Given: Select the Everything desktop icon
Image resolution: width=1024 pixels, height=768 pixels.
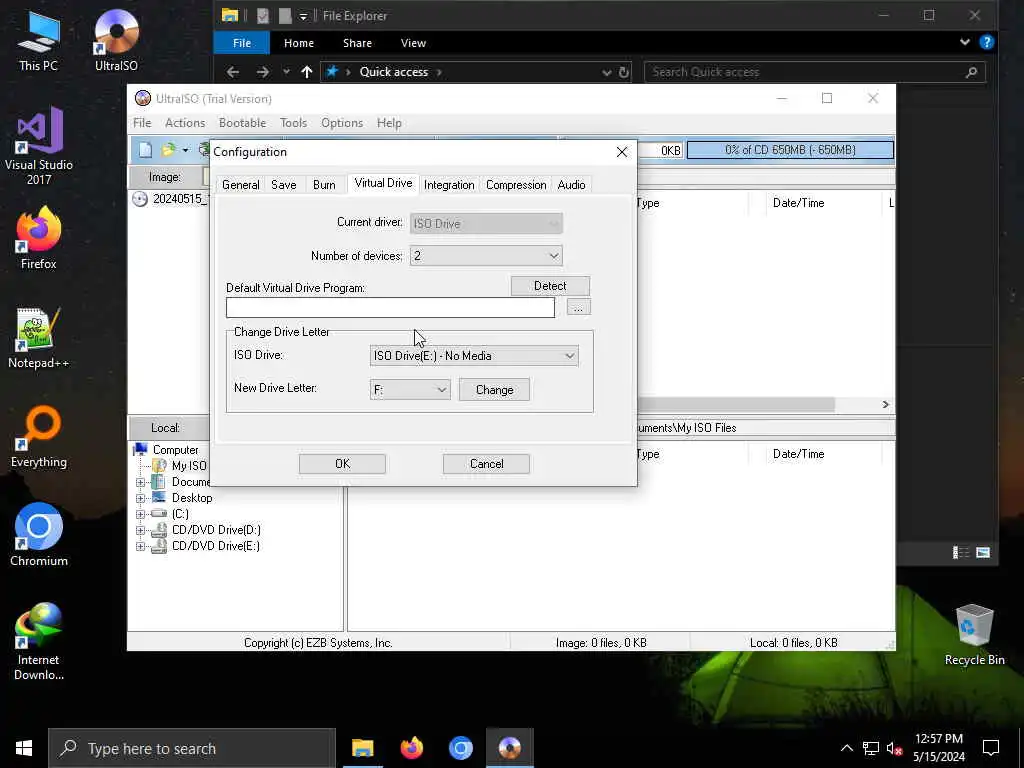Looking at the screenshot, I should tap(39, 437).
